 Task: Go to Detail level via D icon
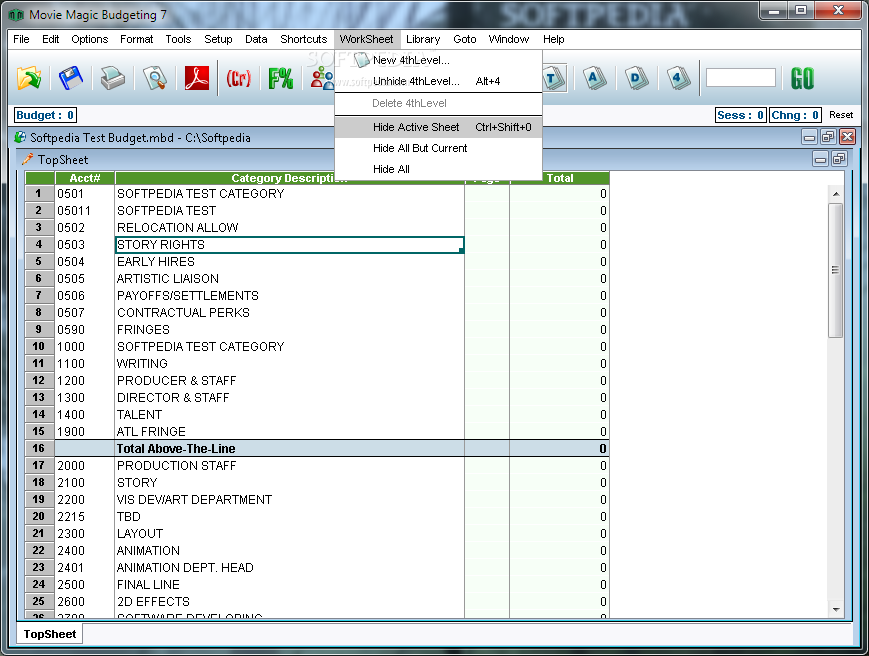[636, 78]
